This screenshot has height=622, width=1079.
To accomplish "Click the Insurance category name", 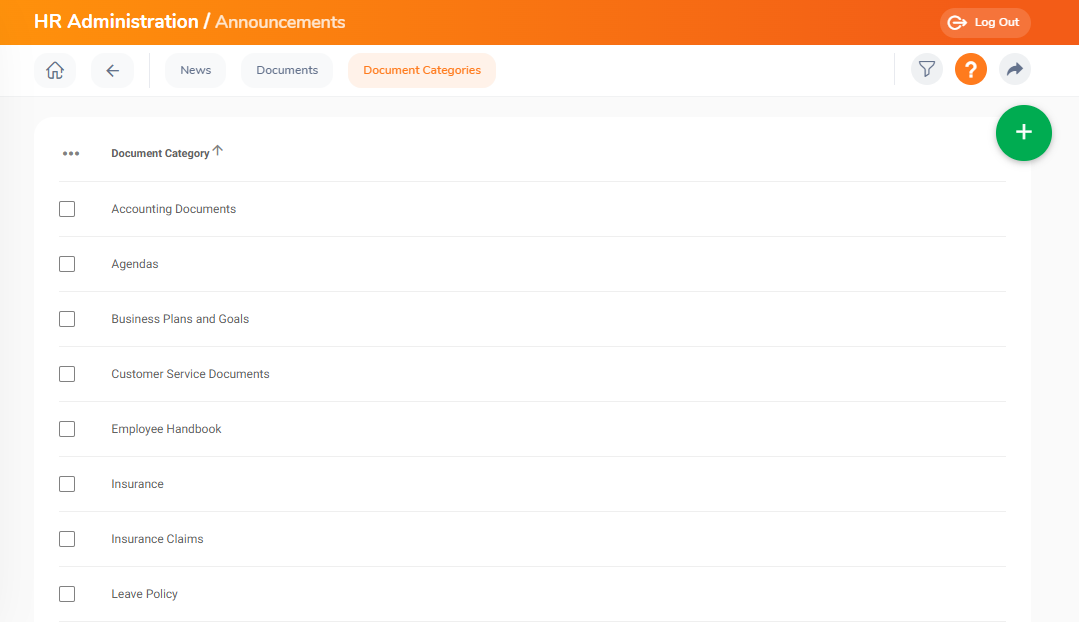I will pyautogui.click(x=138, y=484).
